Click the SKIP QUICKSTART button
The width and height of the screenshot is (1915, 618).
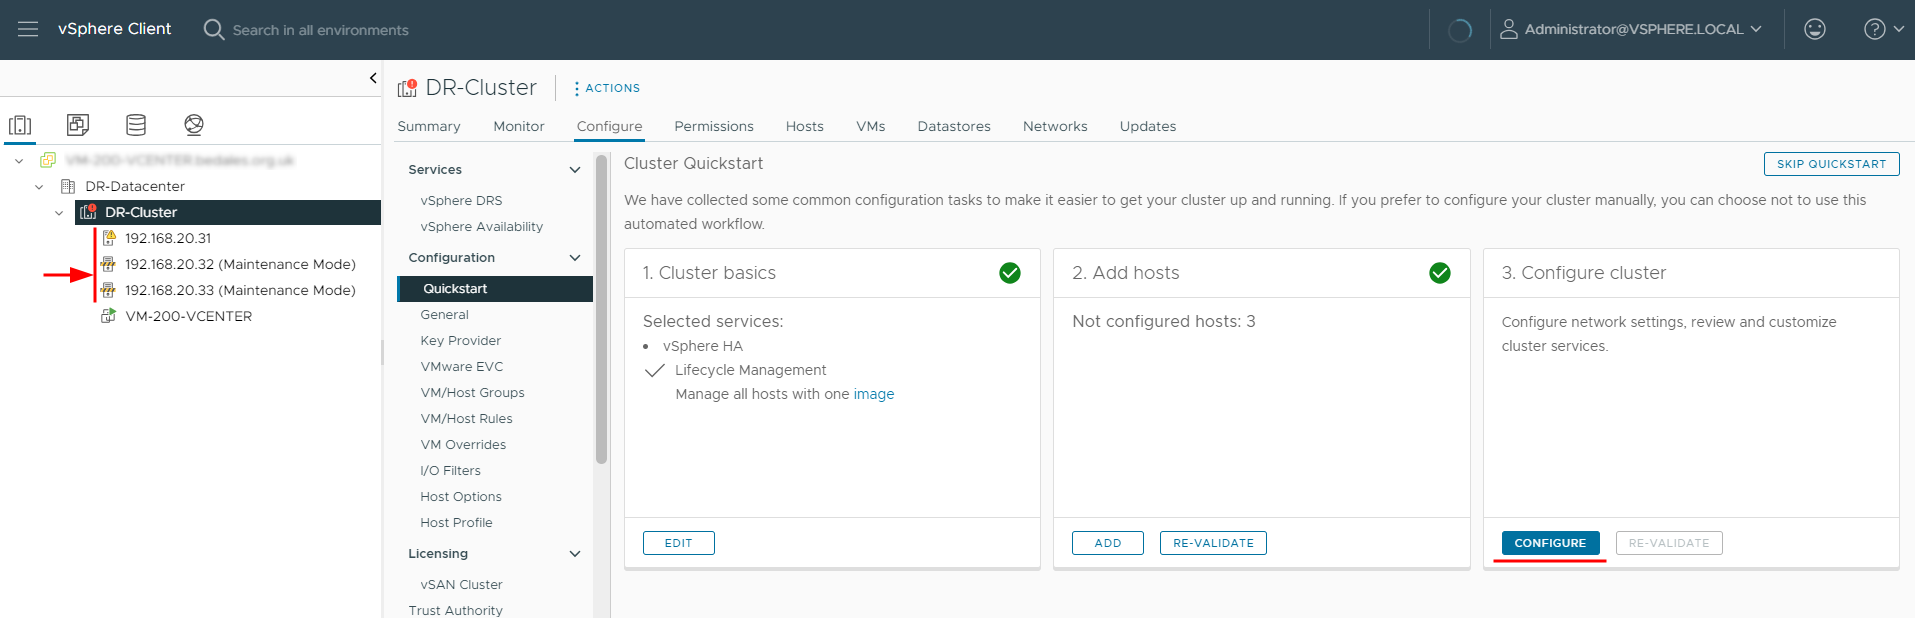[1831, 164]
